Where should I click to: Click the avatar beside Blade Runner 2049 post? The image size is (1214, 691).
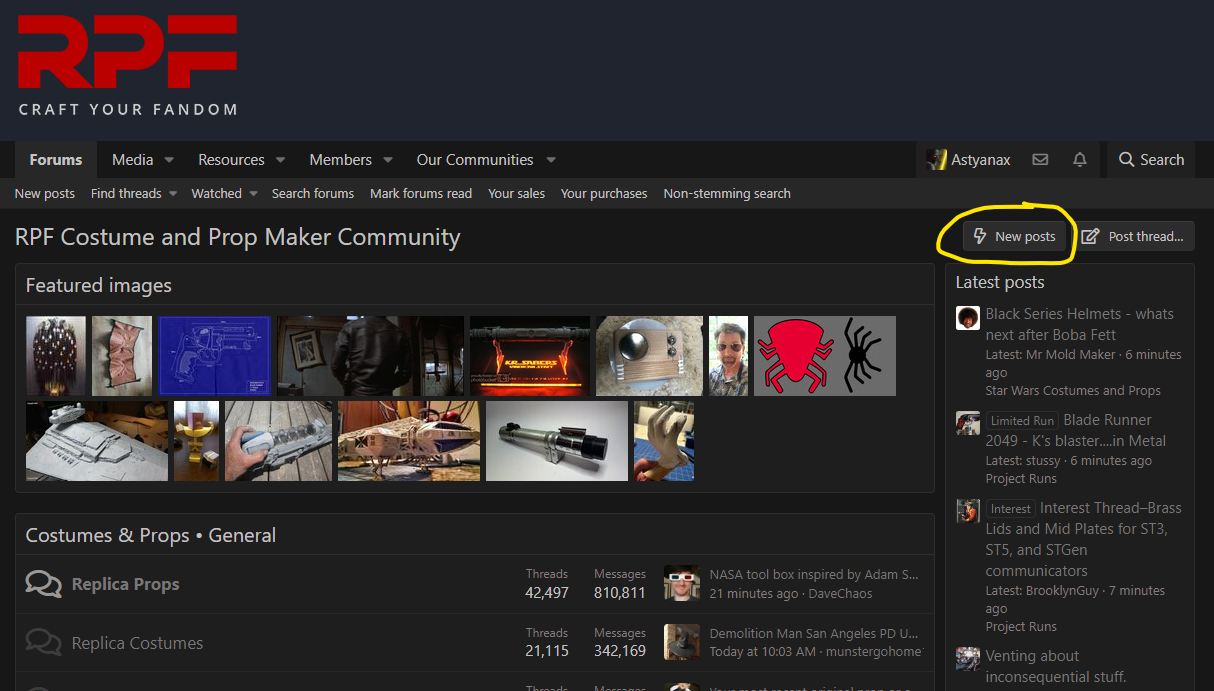point(967,423)
